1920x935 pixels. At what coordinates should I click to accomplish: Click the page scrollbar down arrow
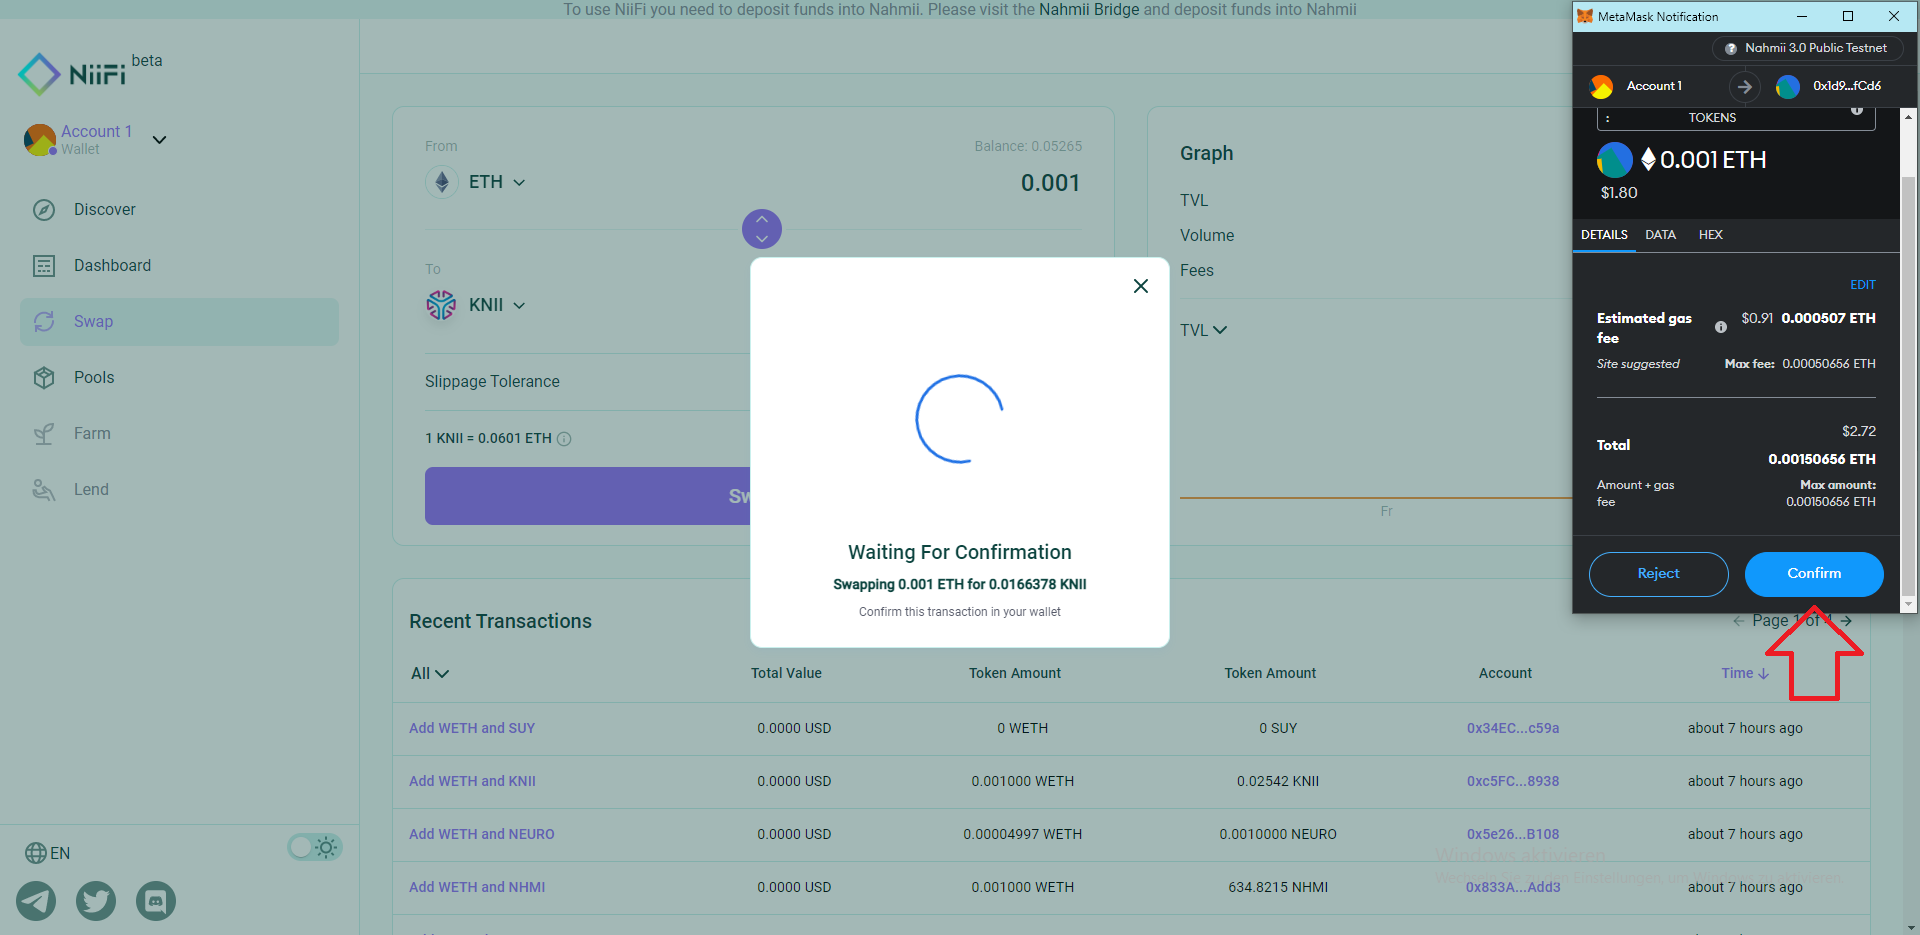coord(1911,927)
